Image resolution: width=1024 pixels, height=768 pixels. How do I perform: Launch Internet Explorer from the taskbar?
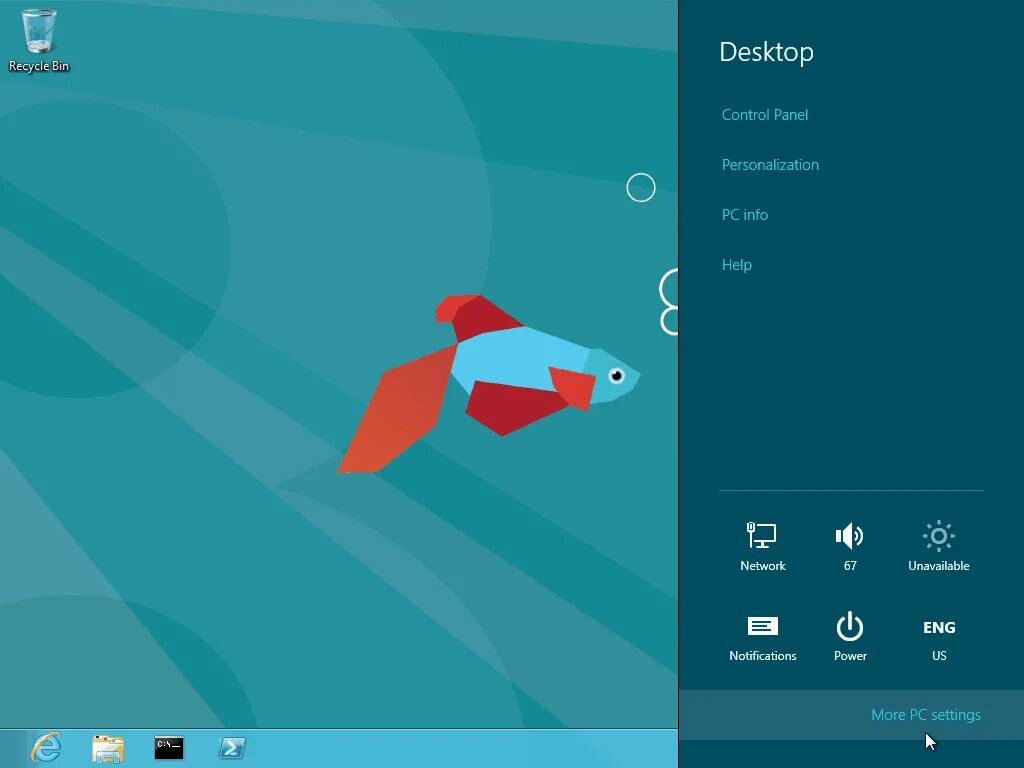coord(46,748)
